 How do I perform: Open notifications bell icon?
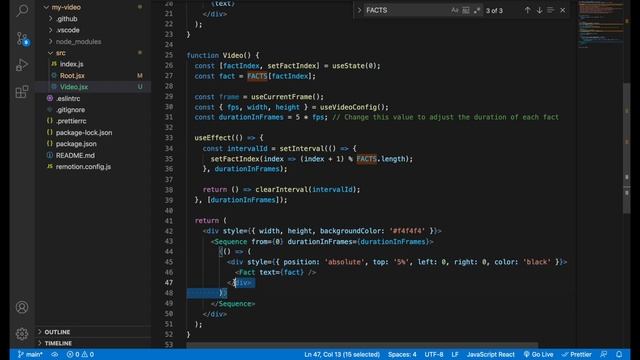[x=619, y=354]
